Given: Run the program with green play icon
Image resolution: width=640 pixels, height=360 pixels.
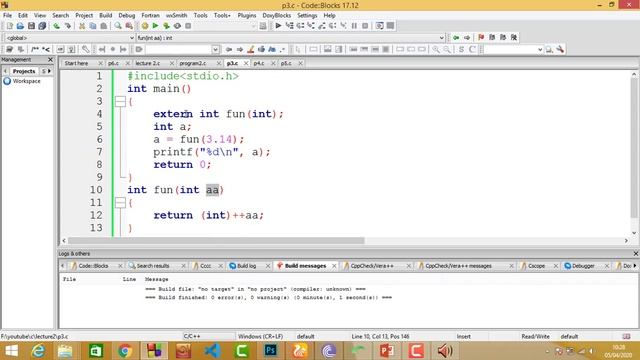Looking at the screenshot, I should 155,26.
